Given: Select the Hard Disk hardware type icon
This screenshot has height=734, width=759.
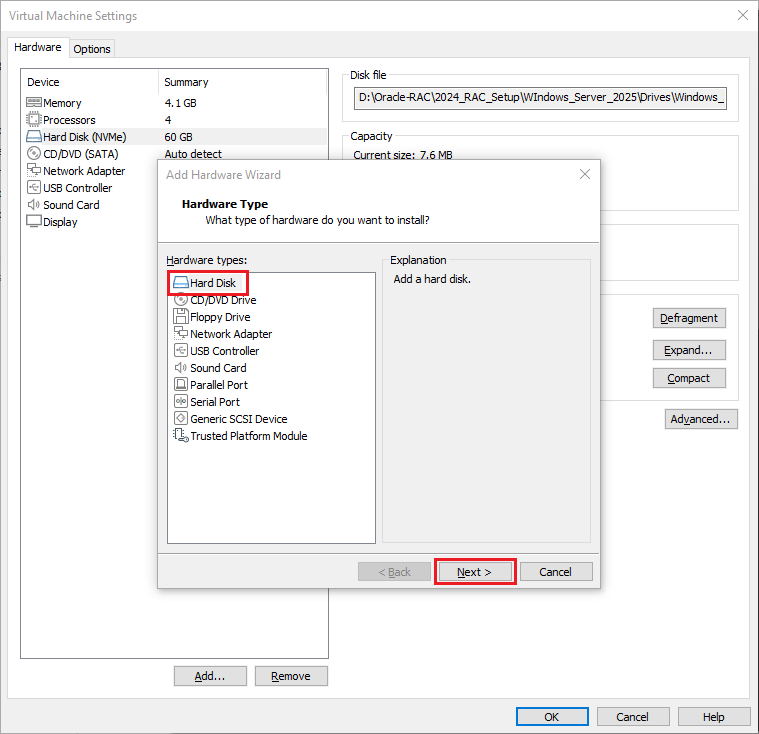Looking at the screenshot, I should point(181,283).
